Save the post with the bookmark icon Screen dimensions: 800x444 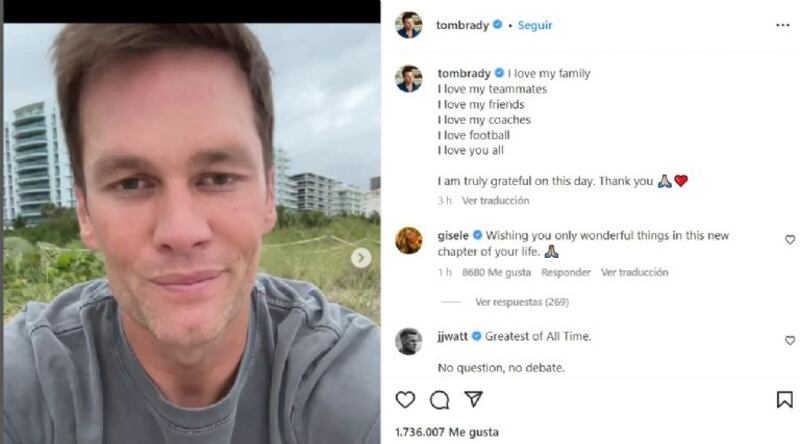pyautogui.click(x=784, y=400)
